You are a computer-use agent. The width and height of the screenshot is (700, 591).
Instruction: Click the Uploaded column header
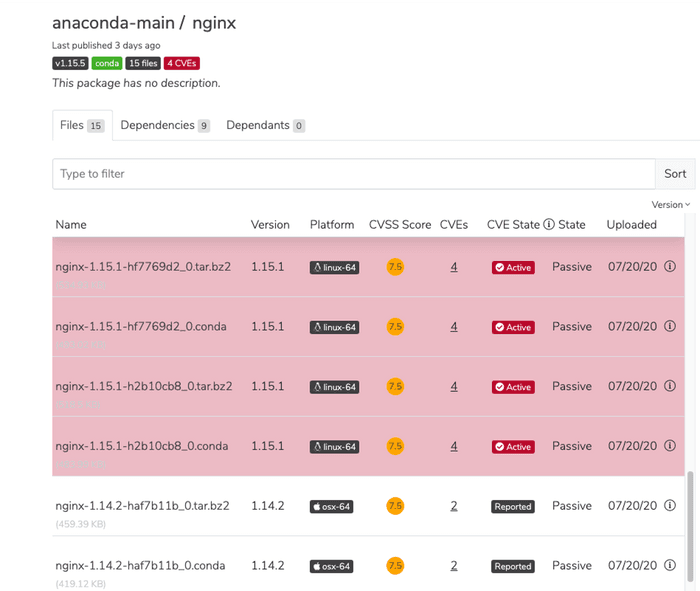click(x=631, y=225)
